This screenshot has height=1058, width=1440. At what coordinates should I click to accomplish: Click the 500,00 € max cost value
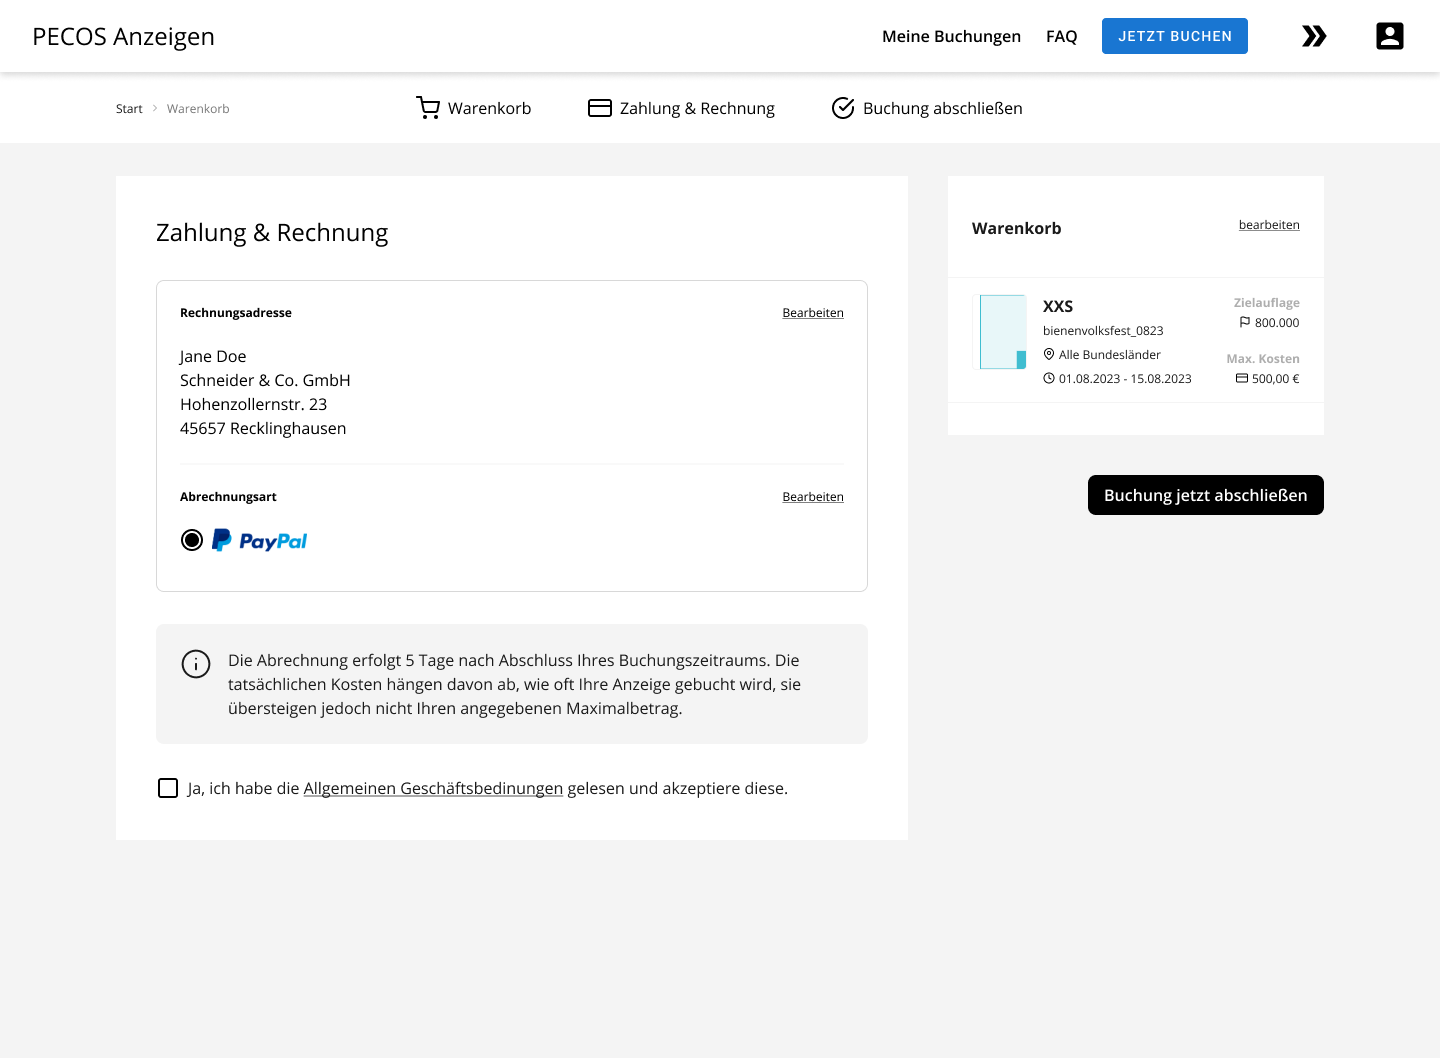pos(1276,379)
